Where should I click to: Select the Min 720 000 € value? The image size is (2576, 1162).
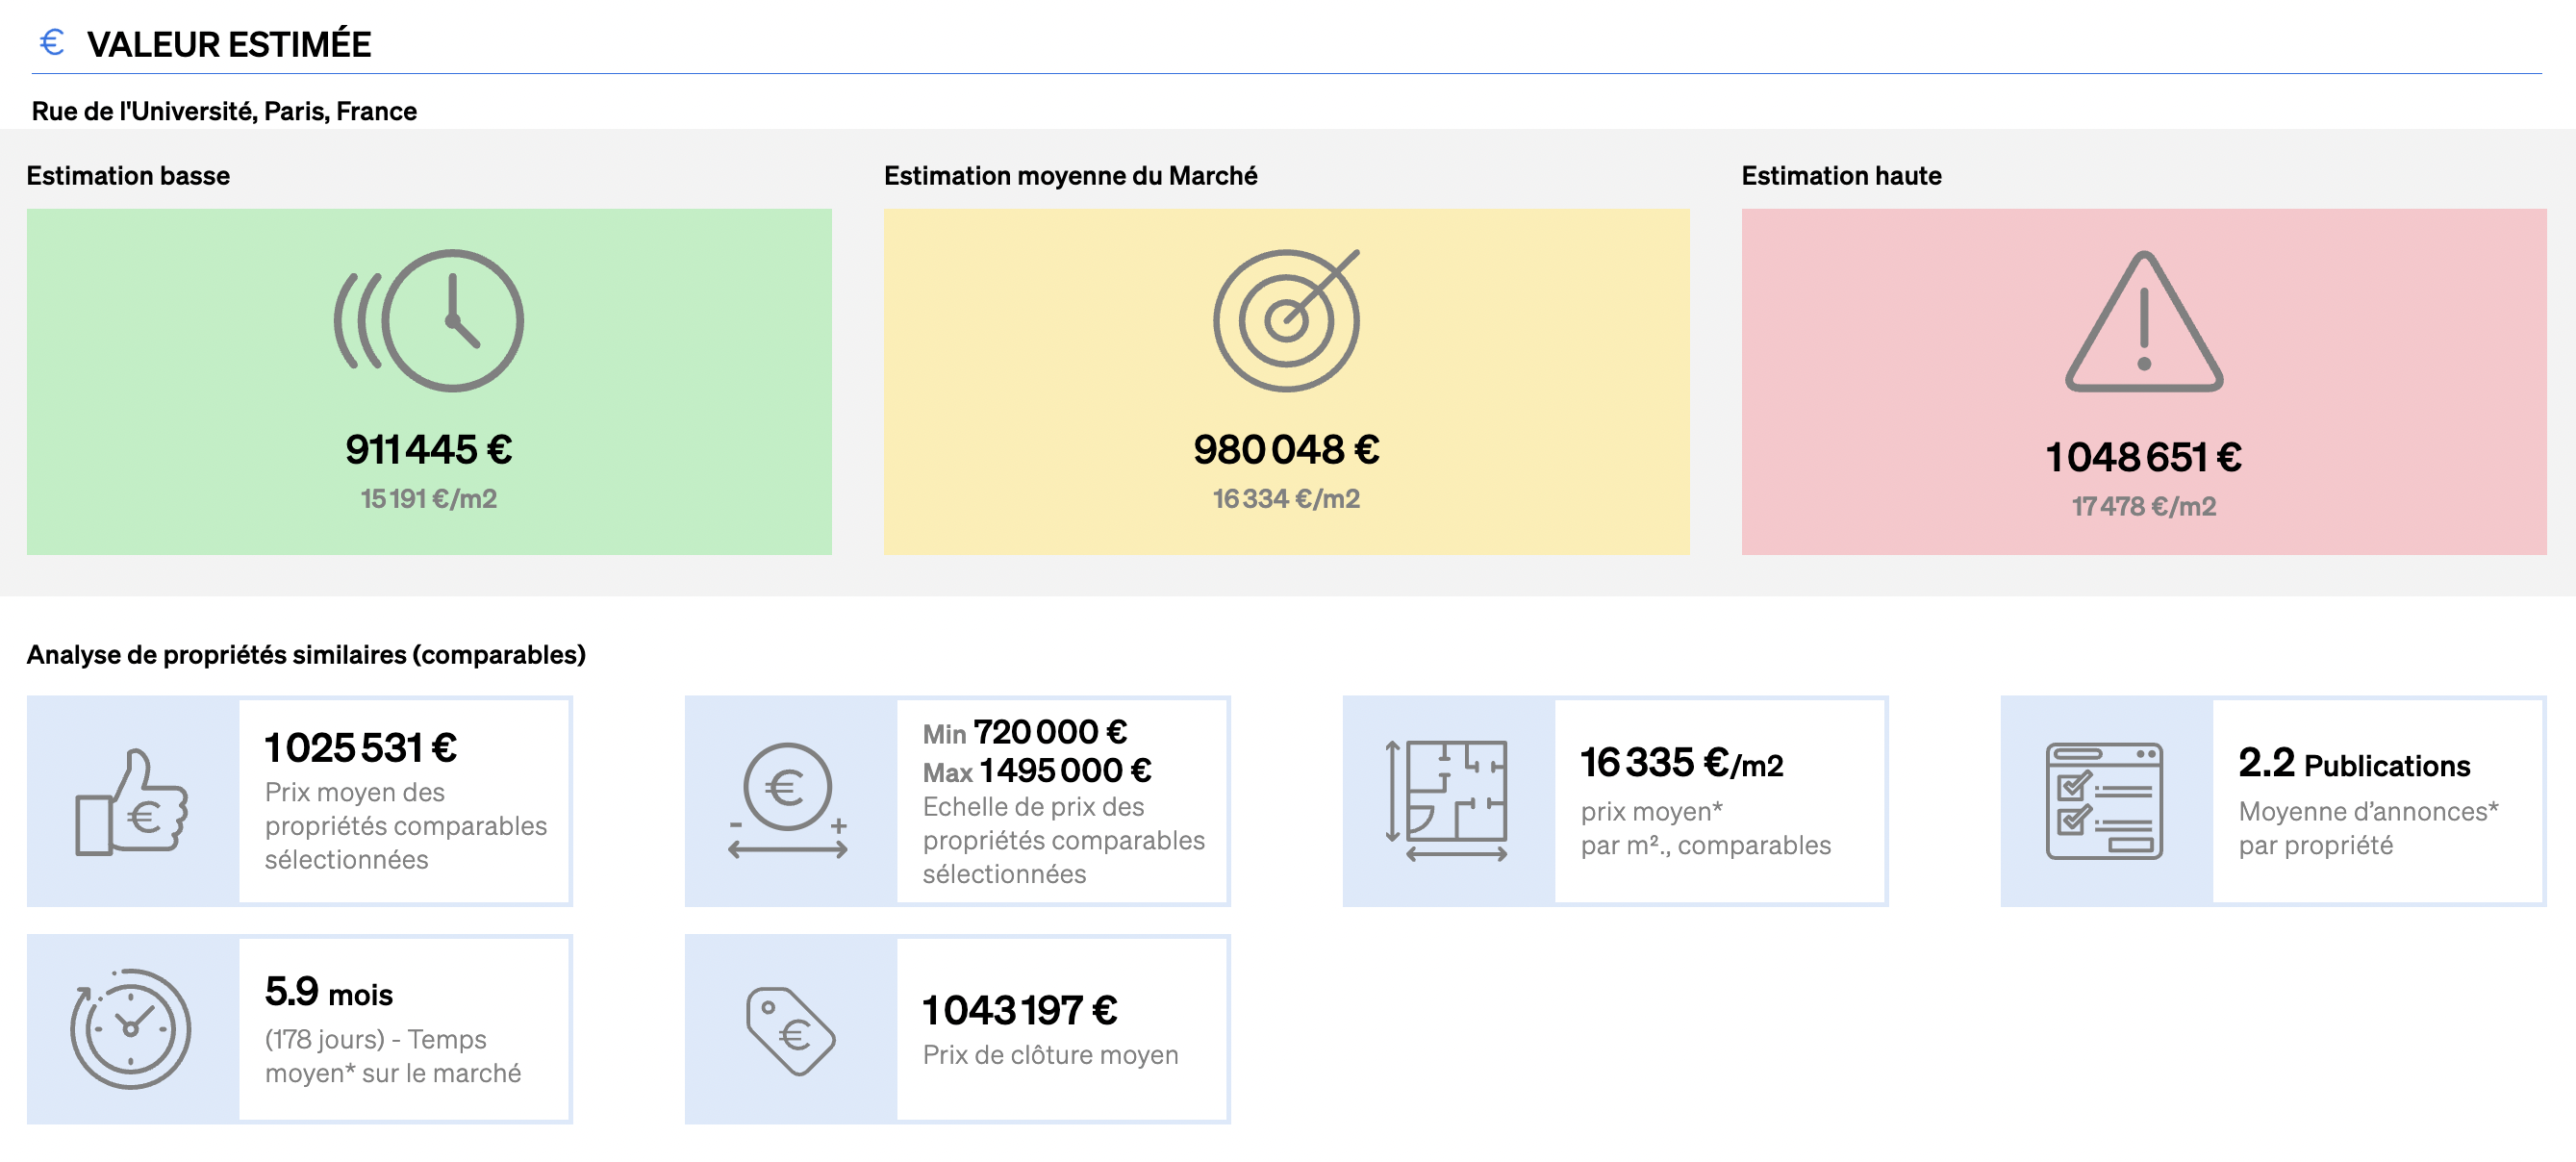tap(1025, 733)
